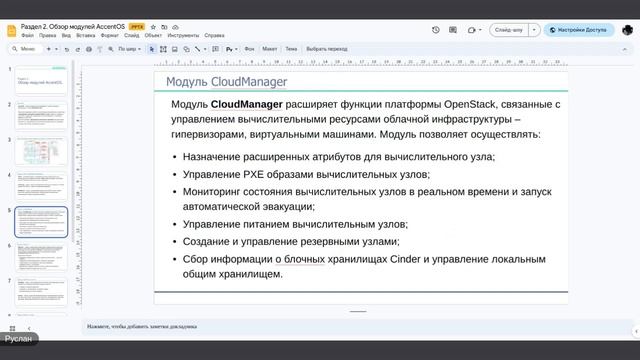Star the presentation with the star icon
Screen dimensions: 640x360
[153, 27]
